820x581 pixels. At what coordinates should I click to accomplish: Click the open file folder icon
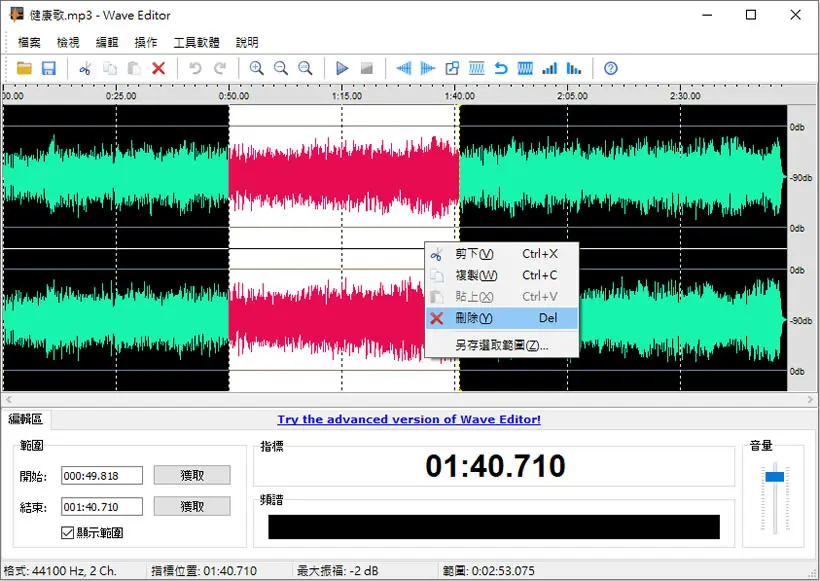click(x=24, y=68)
